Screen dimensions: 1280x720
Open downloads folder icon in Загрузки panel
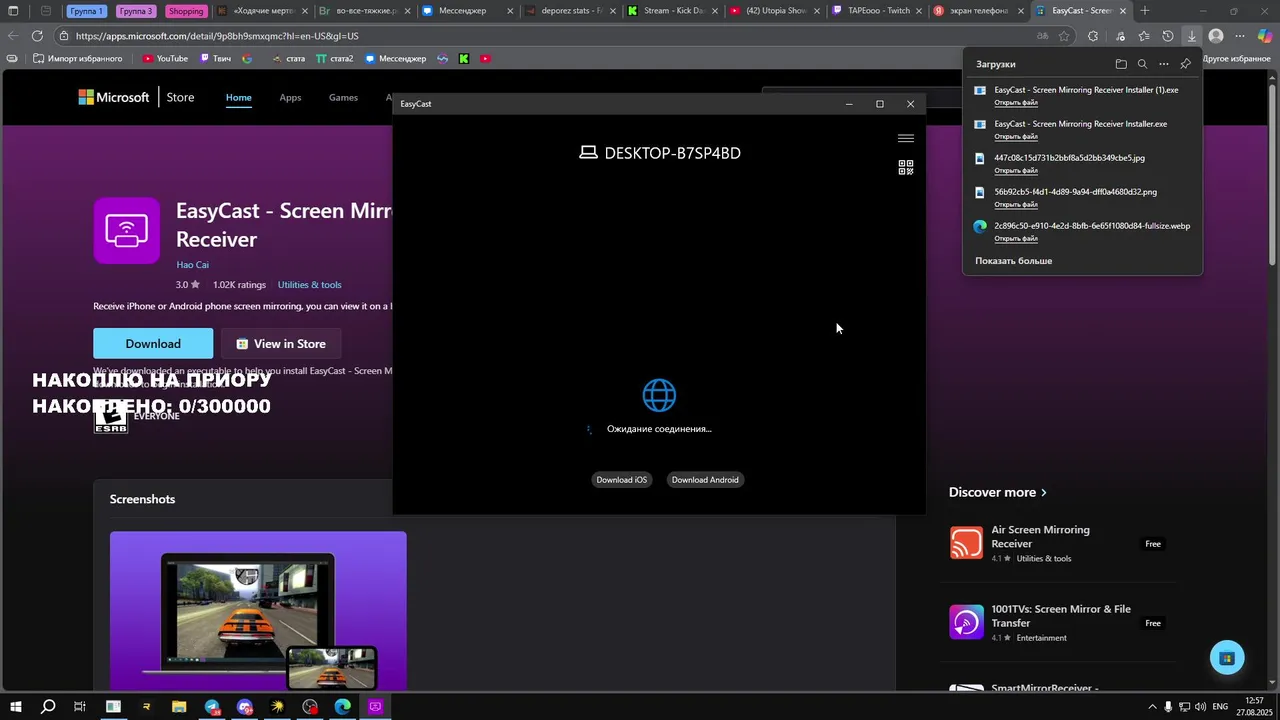[x=1121, y=64]
